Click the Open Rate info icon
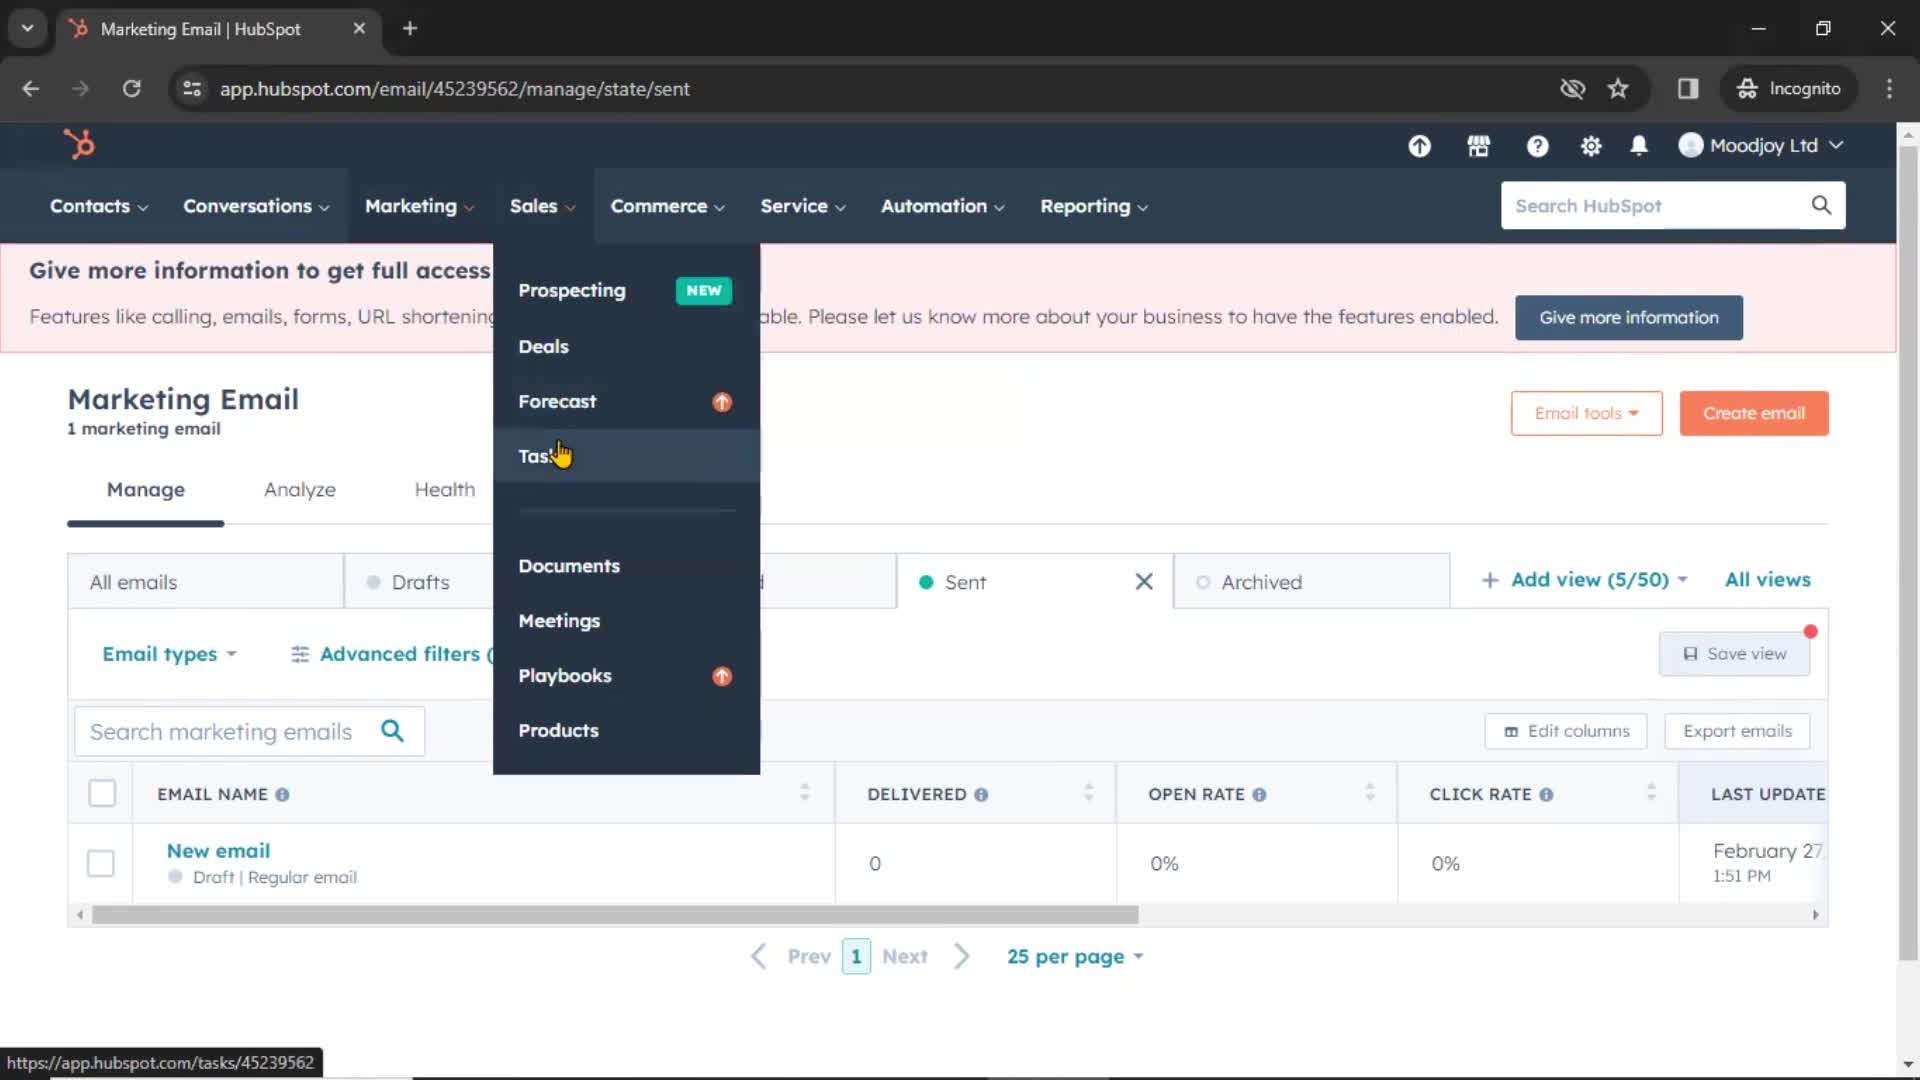The width and height of the screenshot is (1920, 1080). pos(1259,795)
